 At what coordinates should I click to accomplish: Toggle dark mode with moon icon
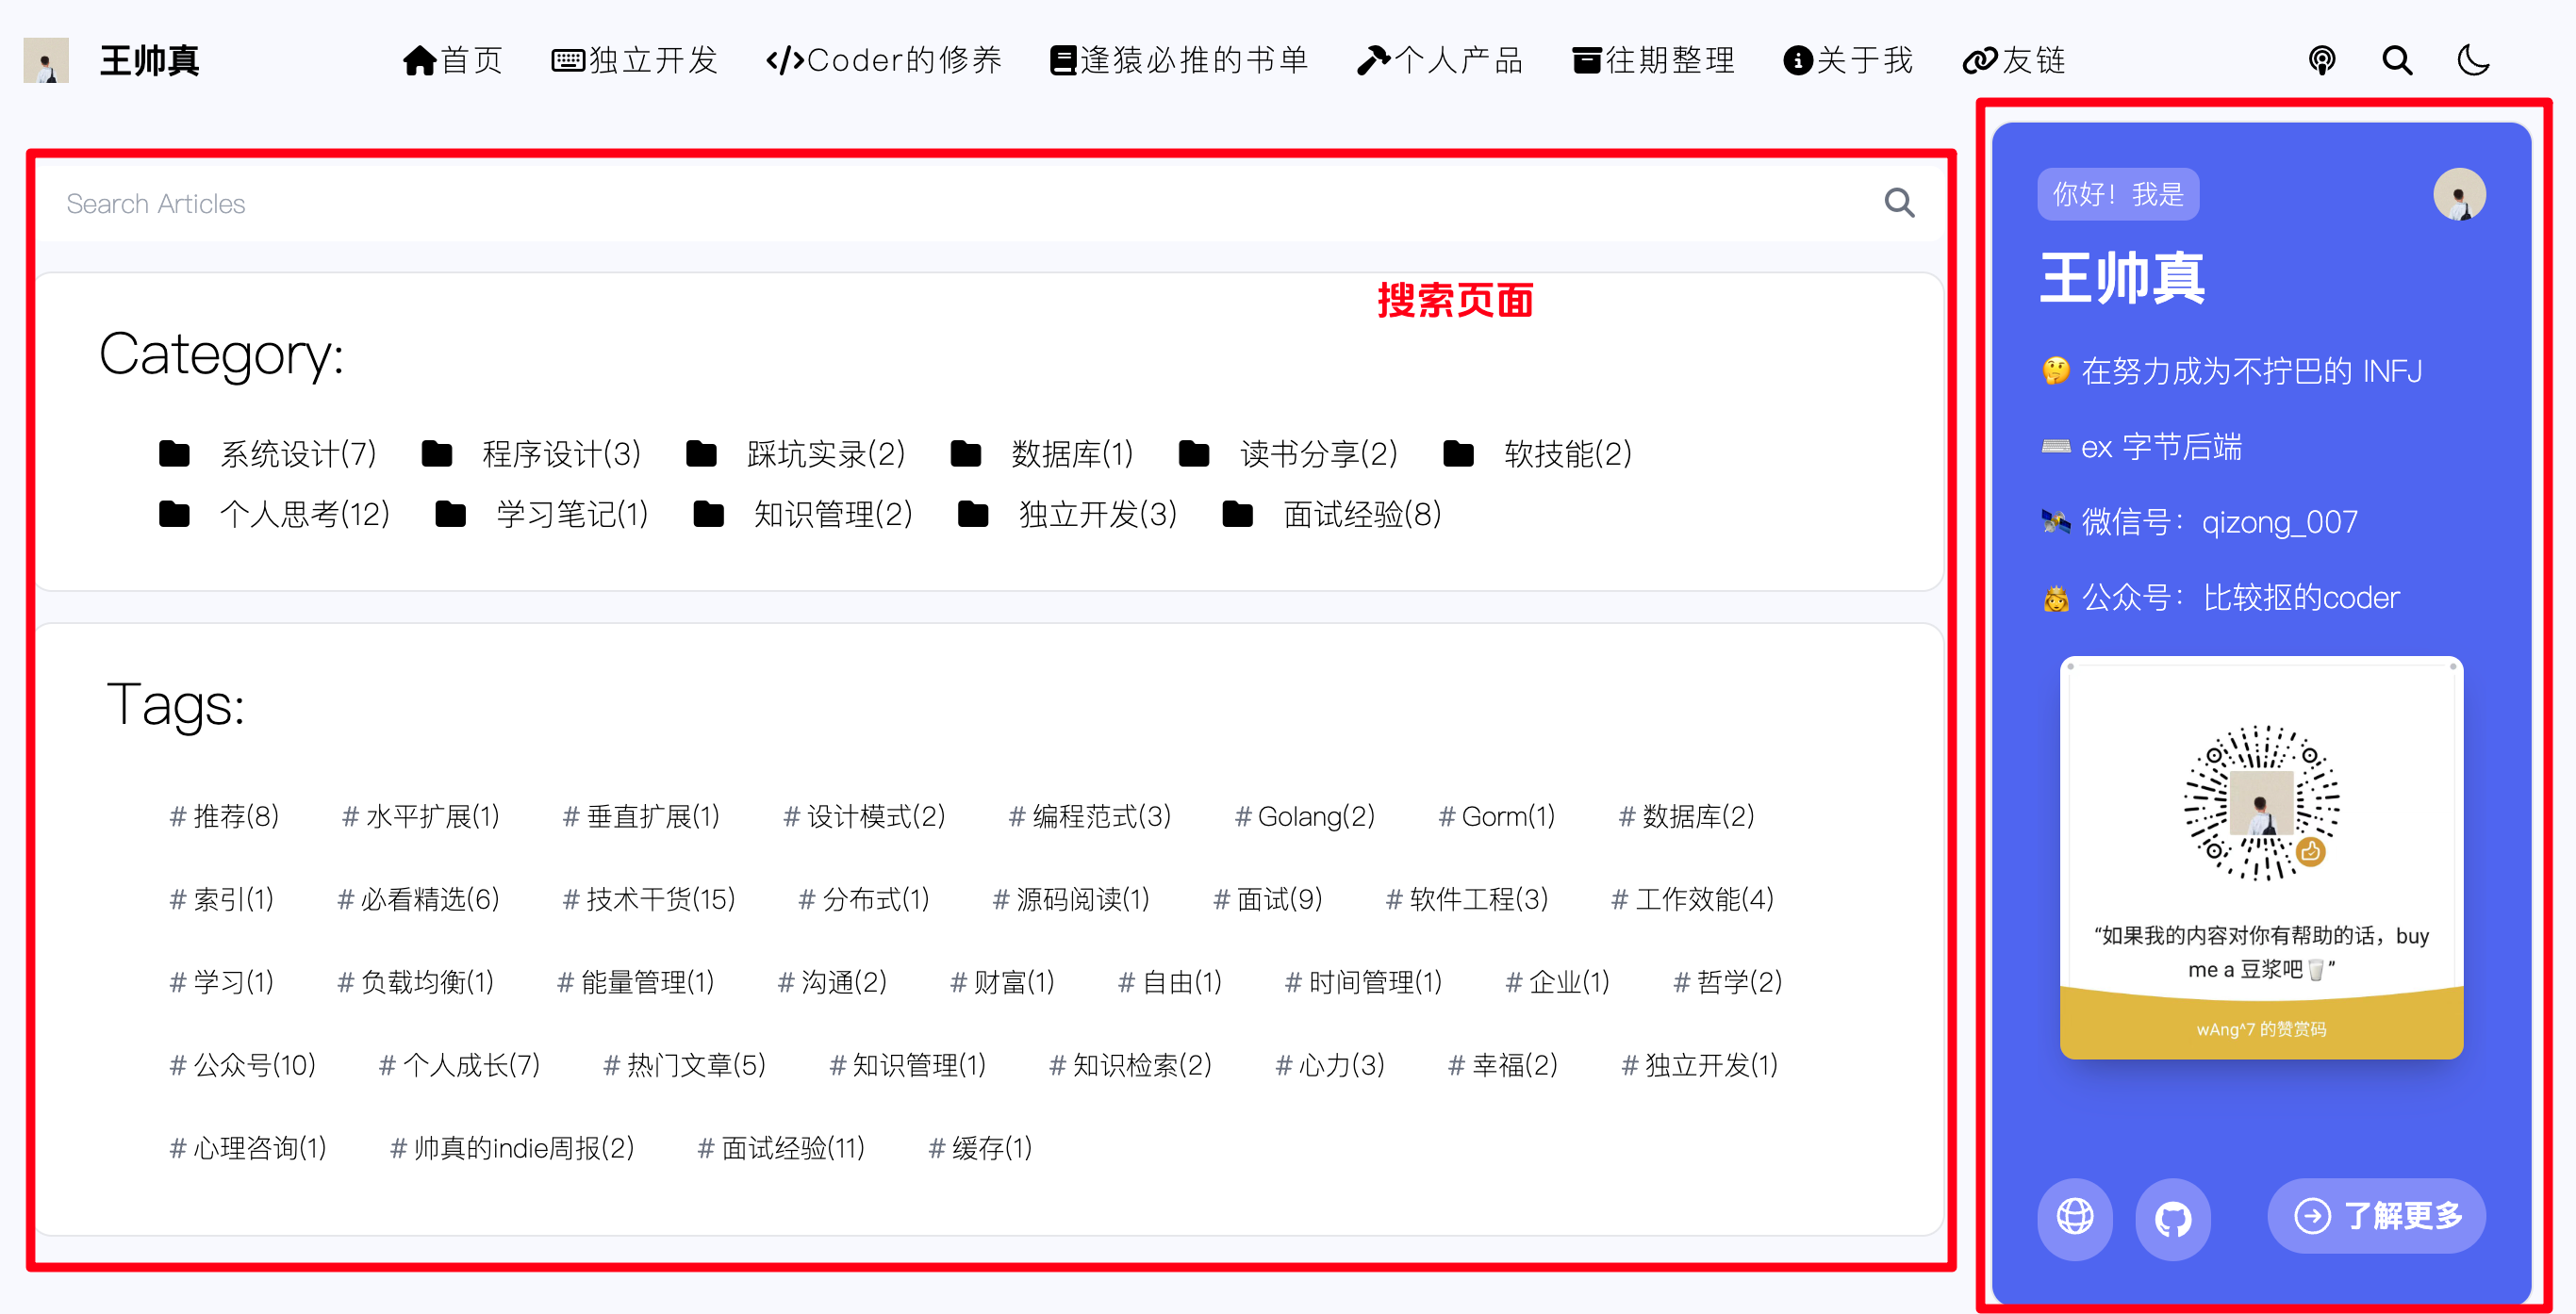click(2472, 61)
